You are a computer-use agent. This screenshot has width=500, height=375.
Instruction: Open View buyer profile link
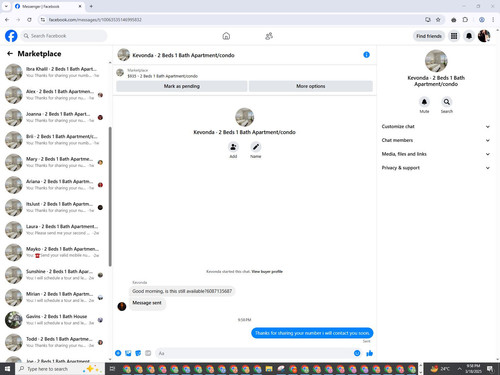(267, 271)
